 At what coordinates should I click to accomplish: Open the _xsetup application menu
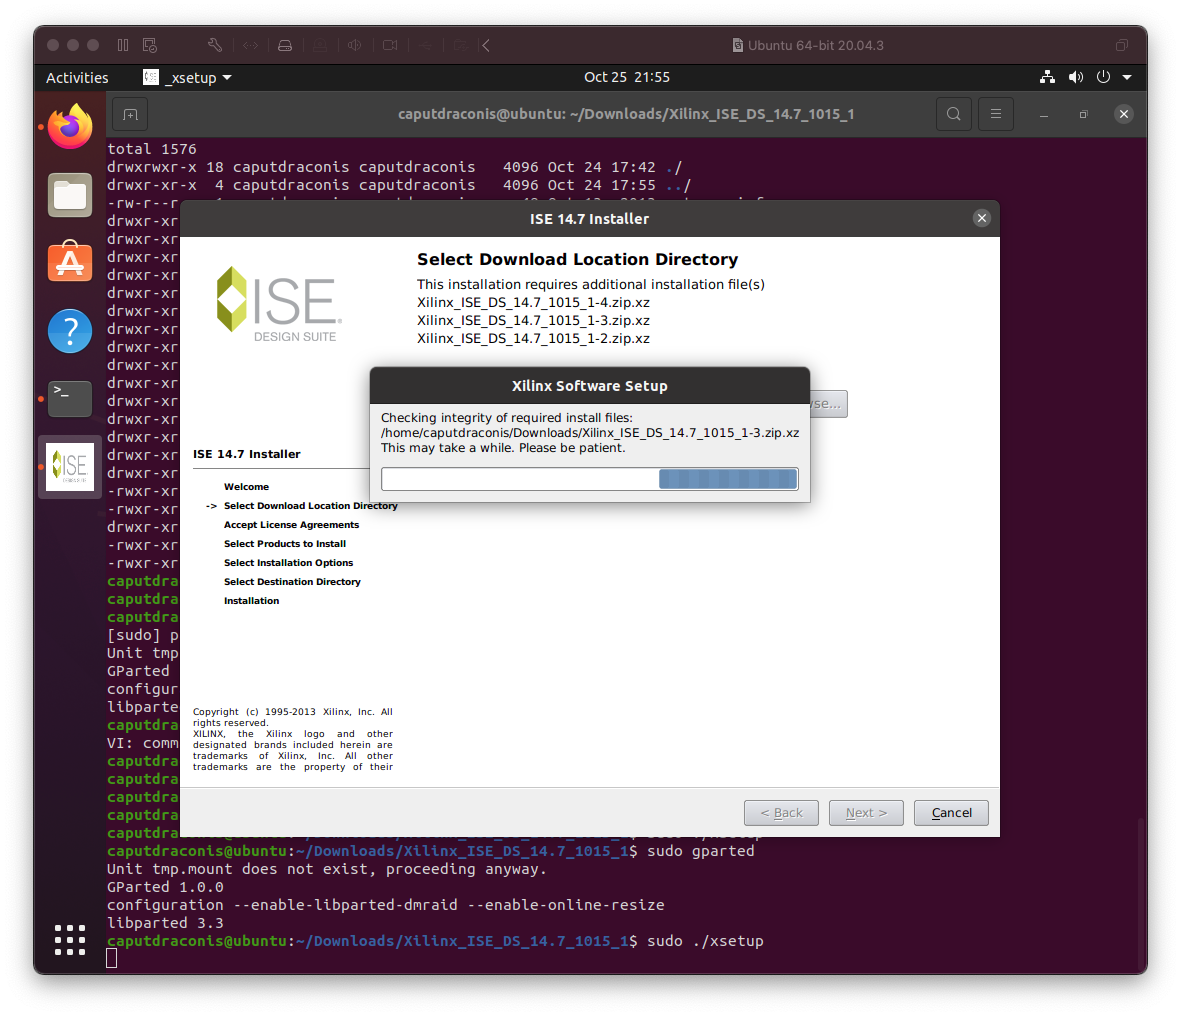188,78
